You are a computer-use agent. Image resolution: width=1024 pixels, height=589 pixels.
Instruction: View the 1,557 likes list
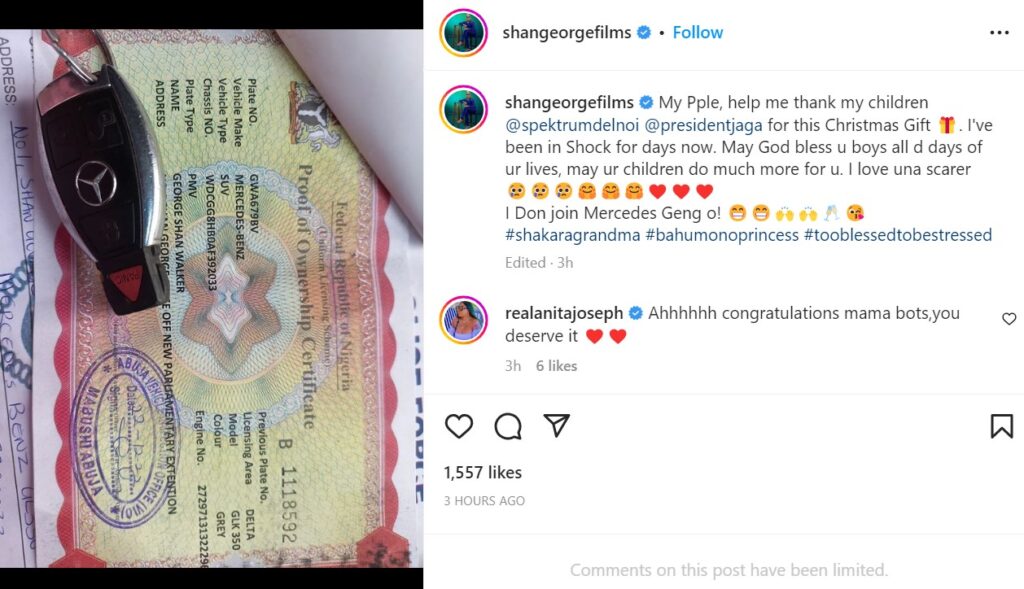483,472
